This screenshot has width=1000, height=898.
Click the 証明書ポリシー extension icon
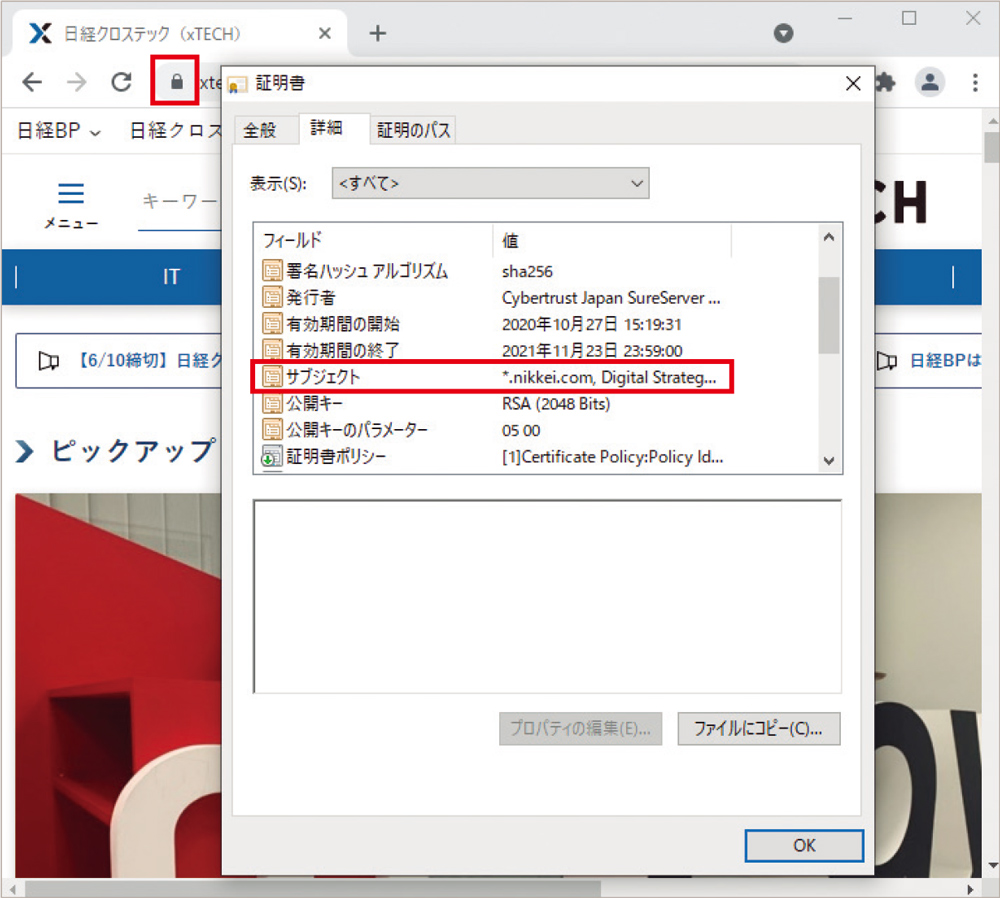272,457
